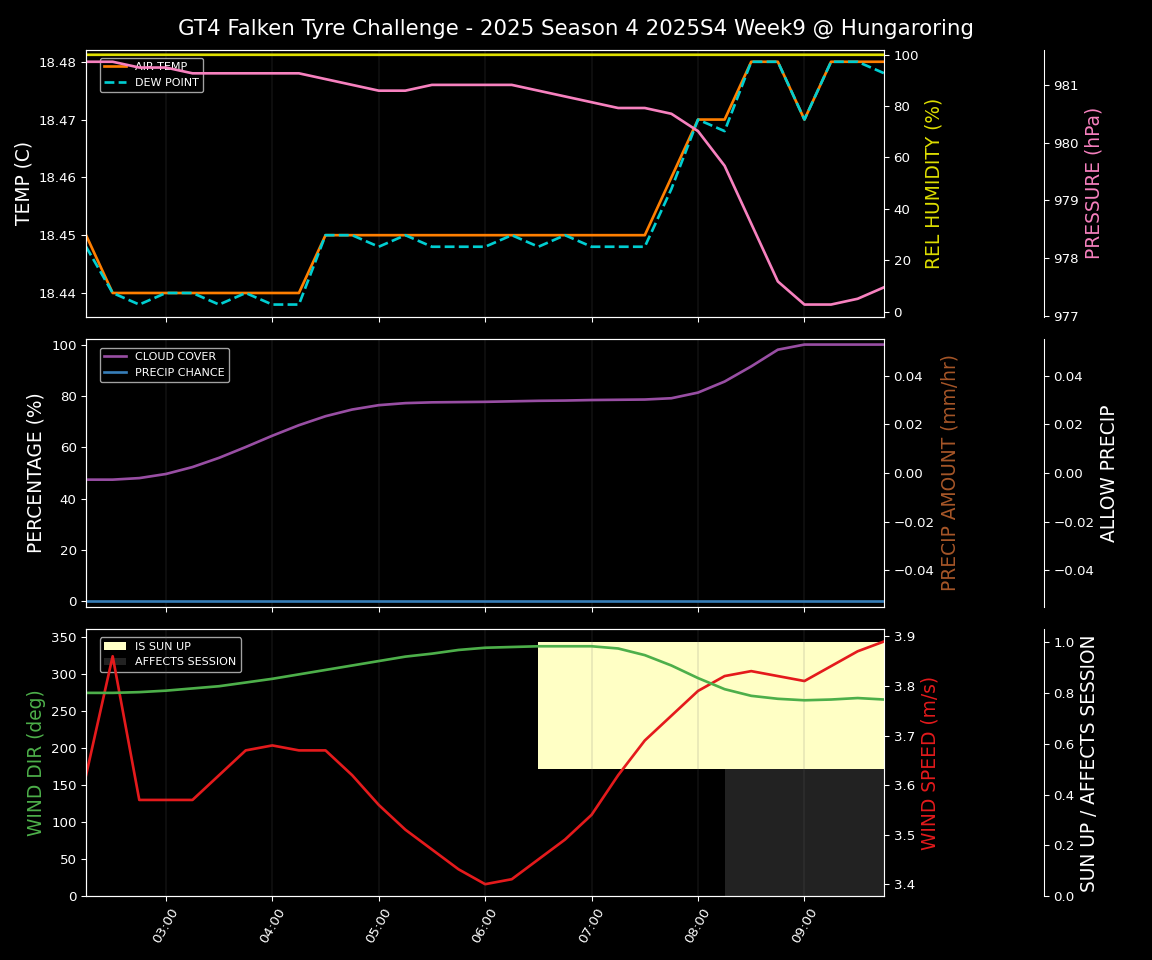The image size is (1152, 960).
Task: Click the PRECIP CHANCE legend entry
Action: (x=178, y=373)
